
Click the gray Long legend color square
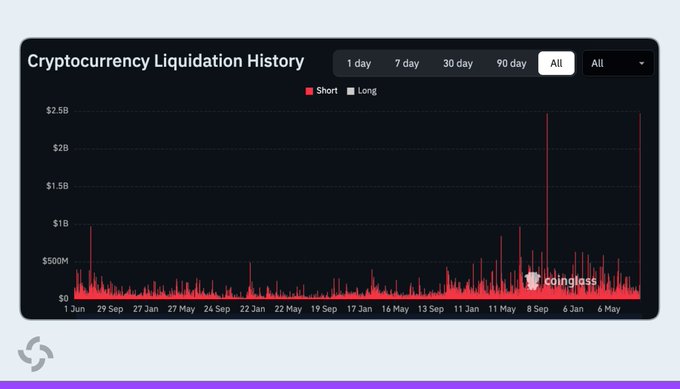click(350, 91)
